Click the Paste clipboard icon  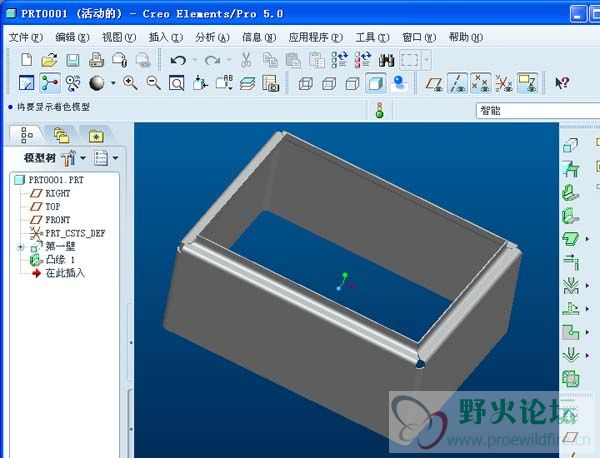pos(293,60)
